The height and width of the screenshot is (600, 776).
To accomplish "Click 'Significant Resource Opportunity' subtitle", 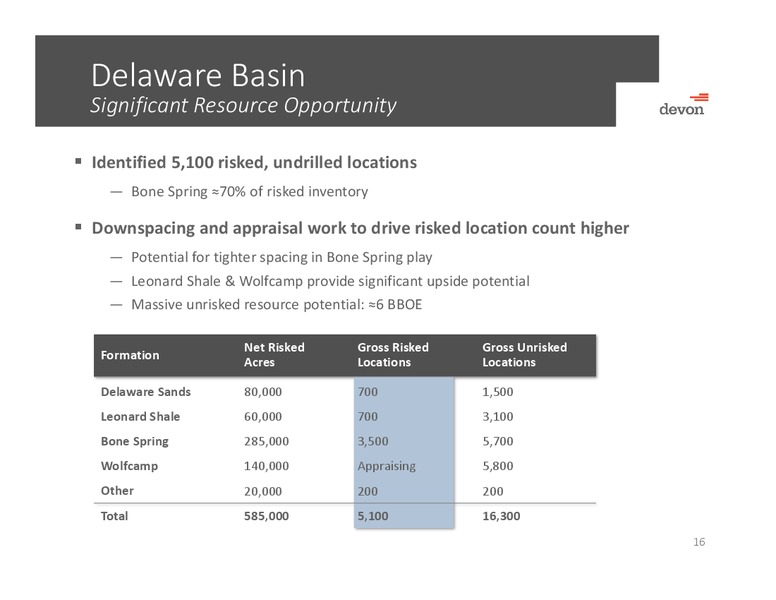I will pos(243,105).
